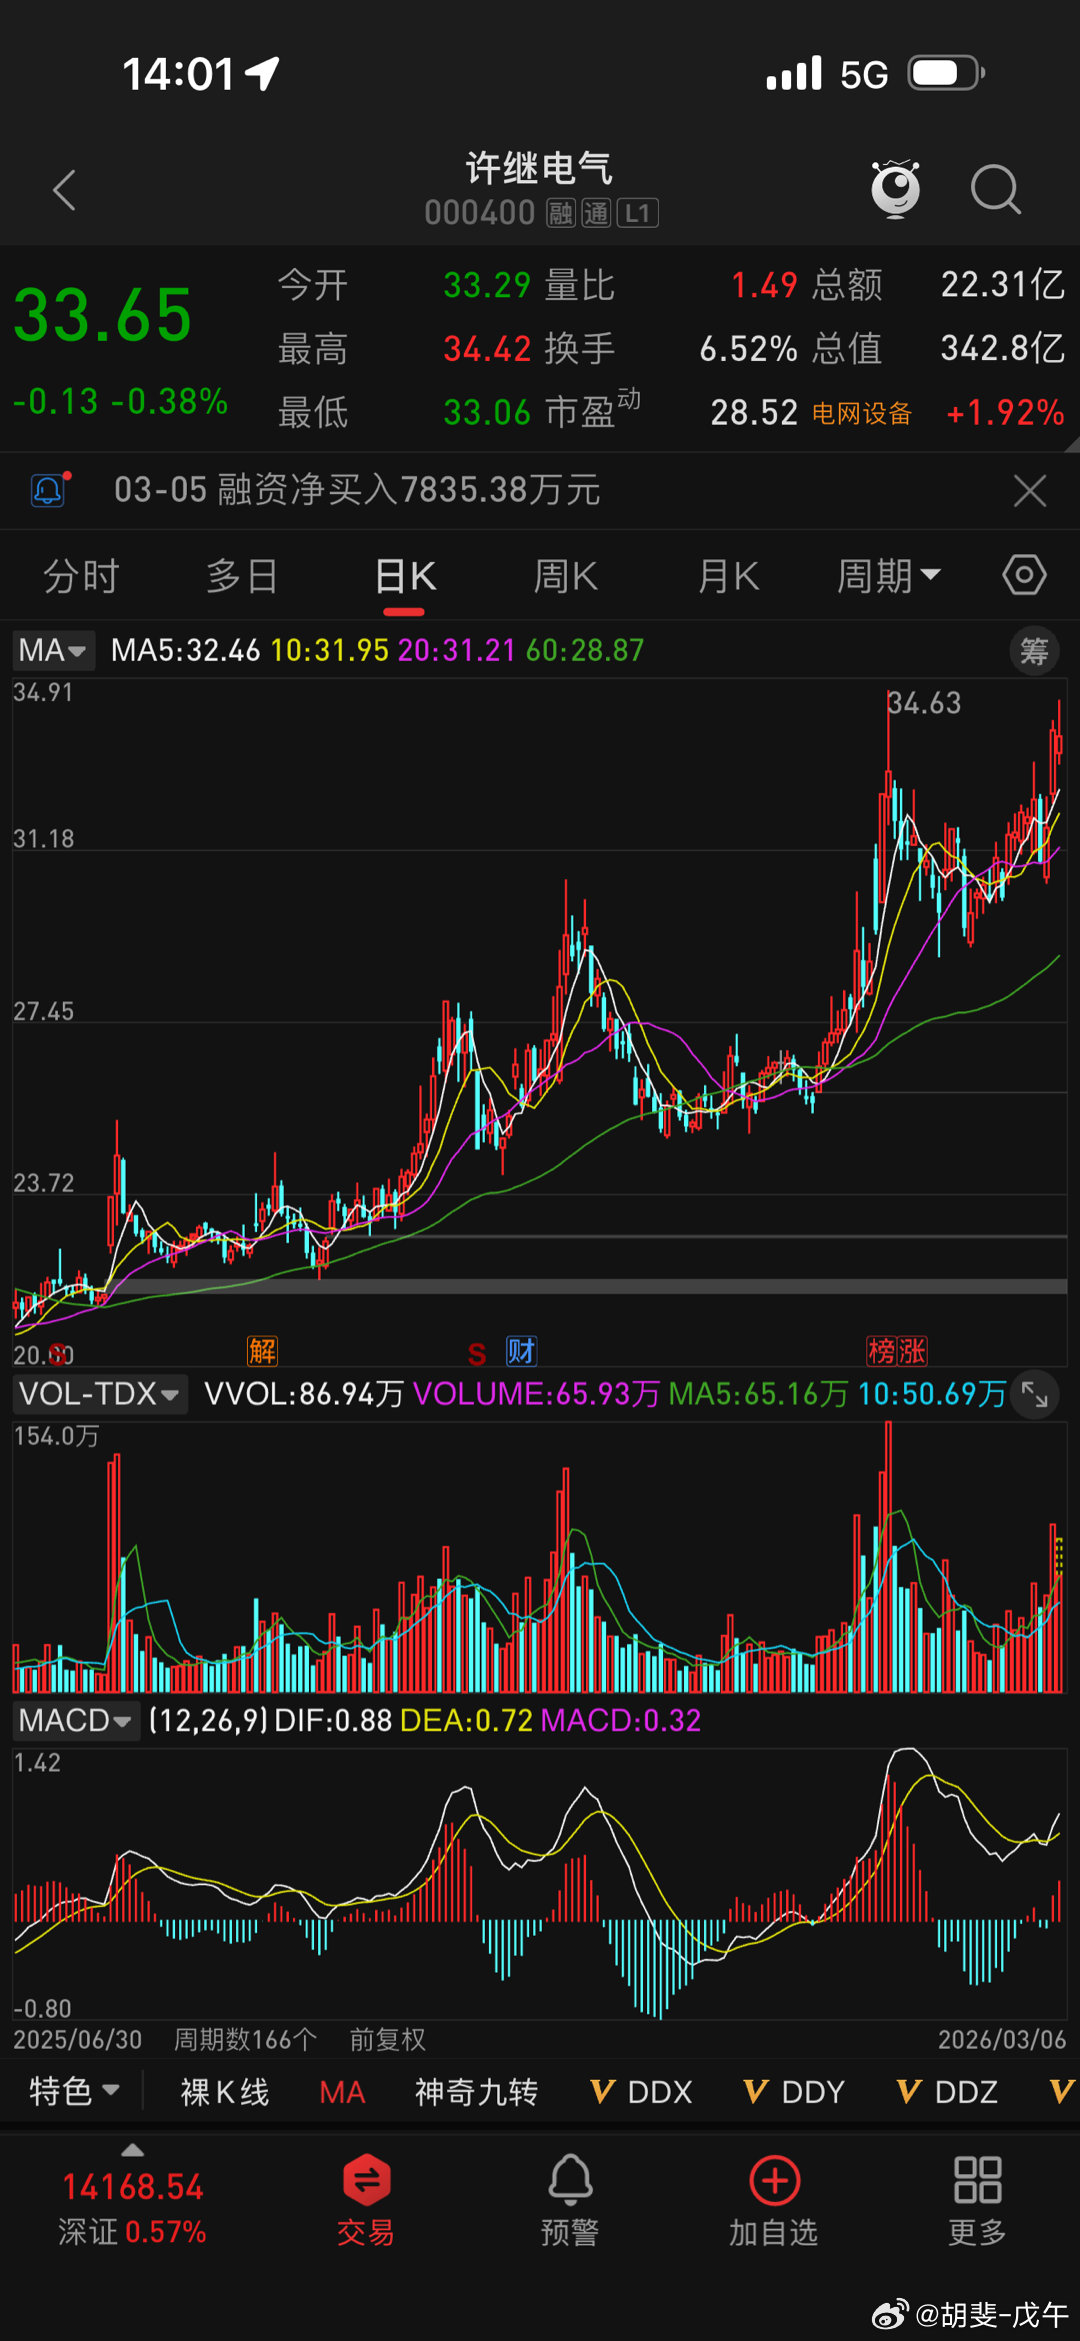Tap the 涨 marker on the chart
Image resolution: width=1080 pixels, height=2341 pixels.
pos(912,1351)
